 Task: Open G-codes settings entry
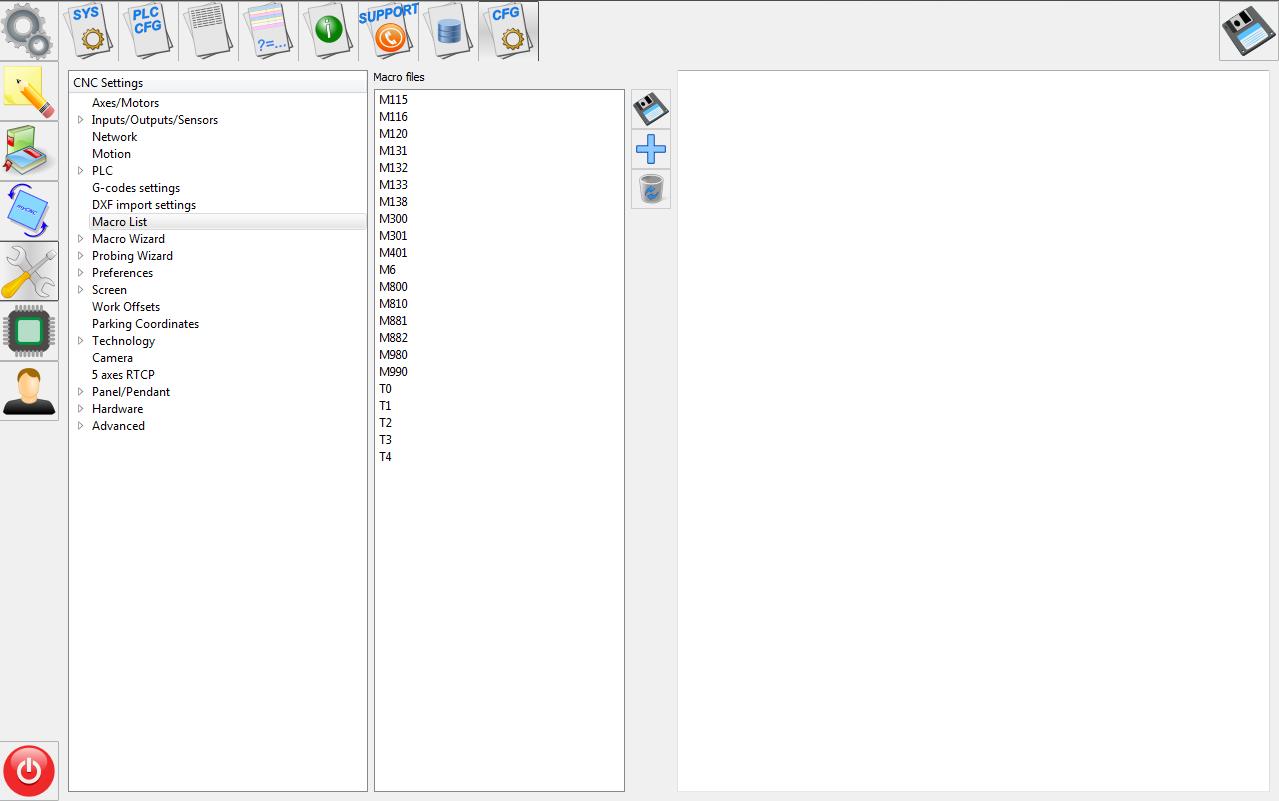click(x=136, y=188)
